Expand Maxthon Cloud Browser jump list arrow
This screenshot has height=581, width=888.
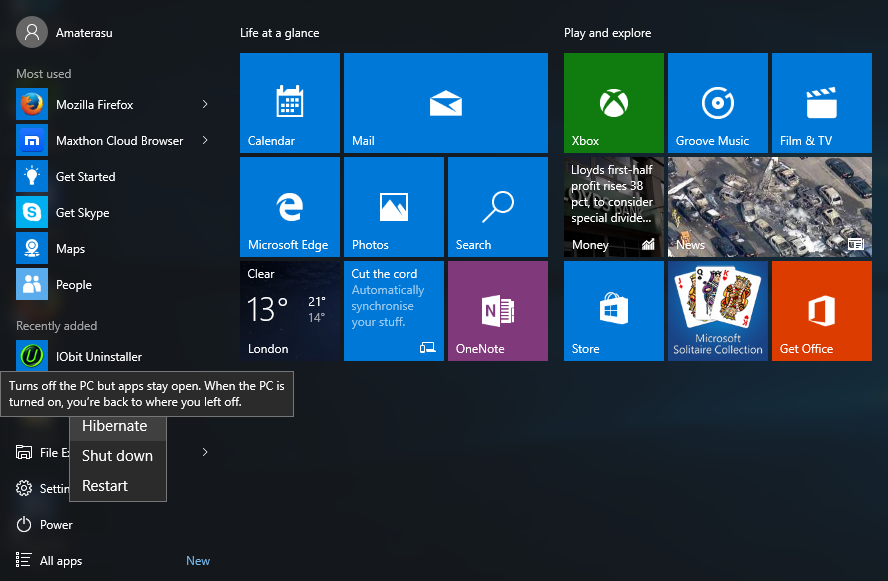[x=205, y=140]
